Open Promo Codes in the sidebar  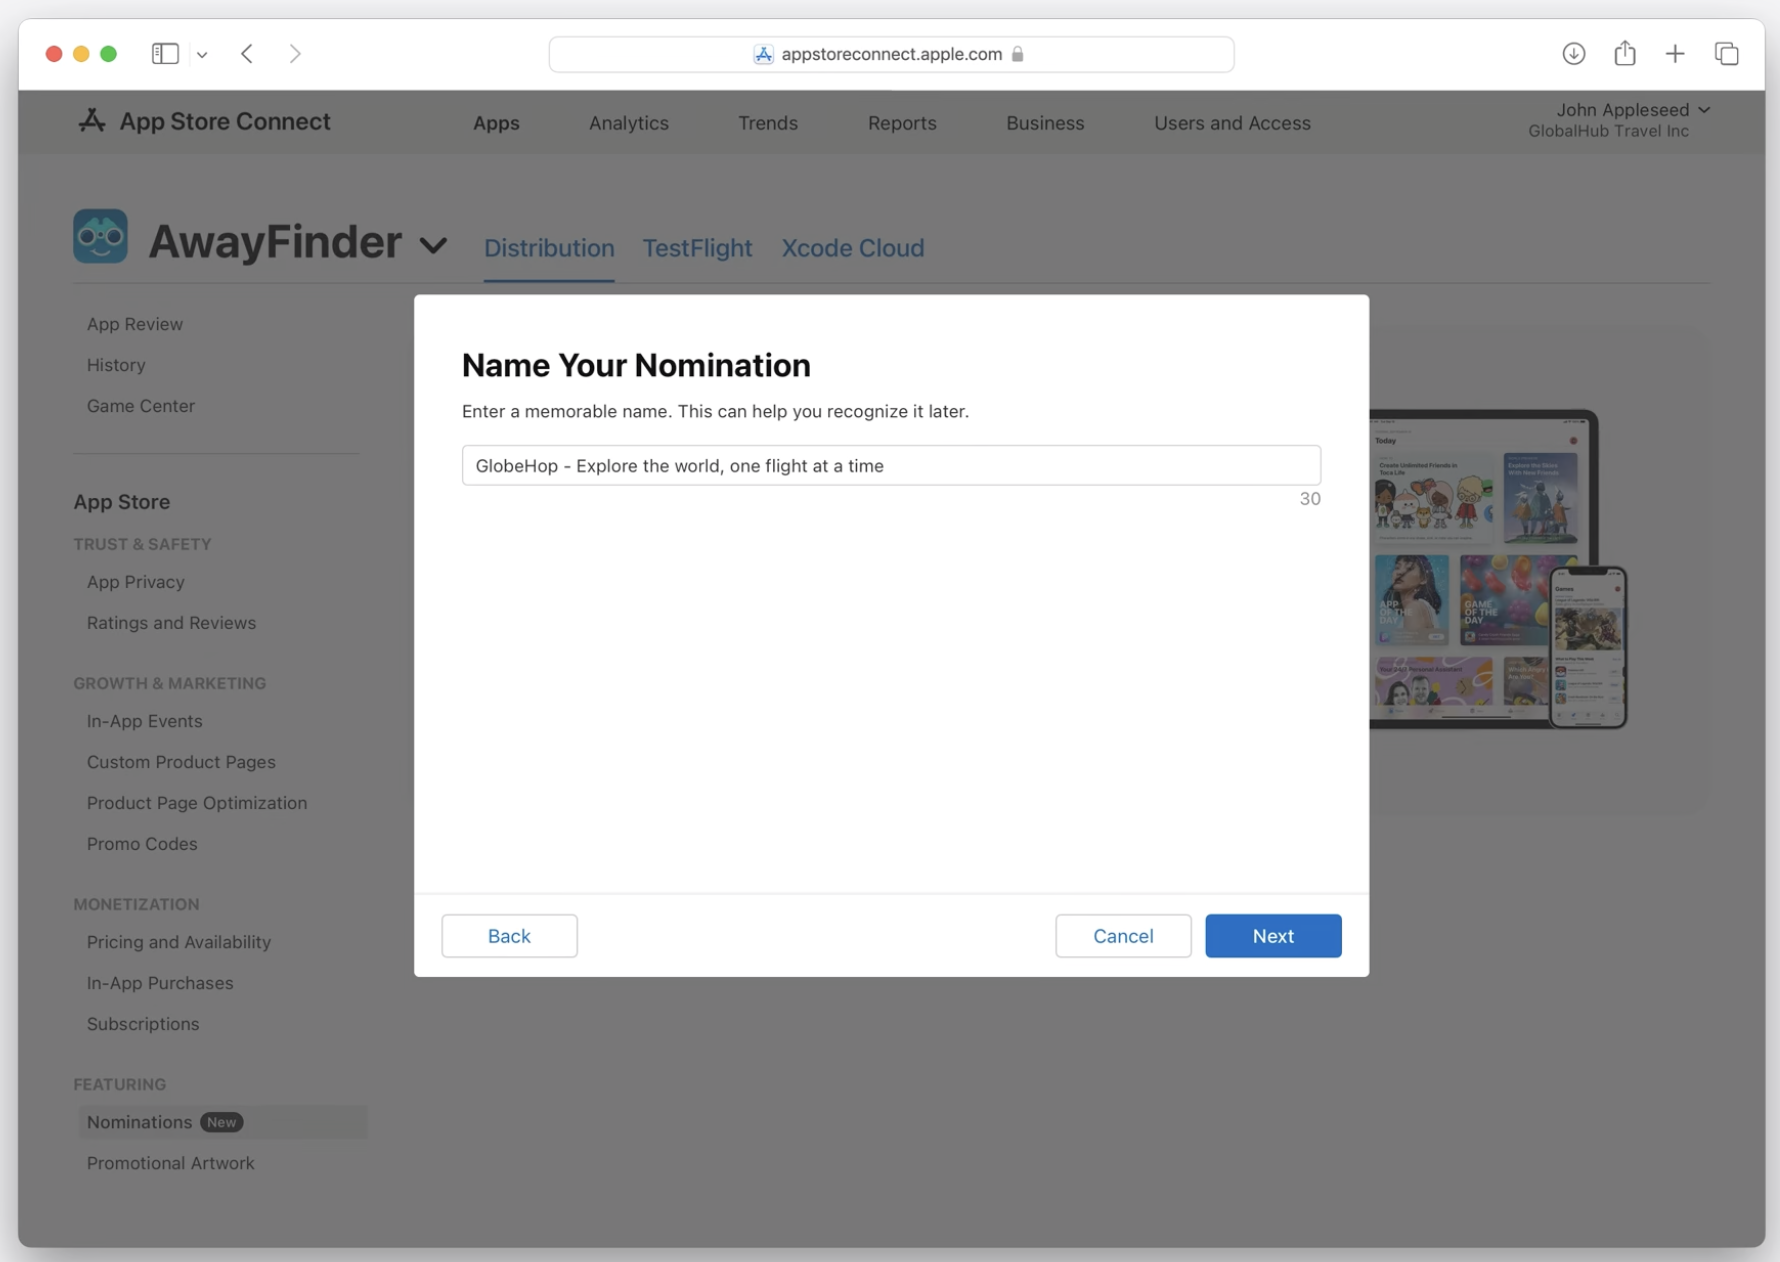point(142,844)
